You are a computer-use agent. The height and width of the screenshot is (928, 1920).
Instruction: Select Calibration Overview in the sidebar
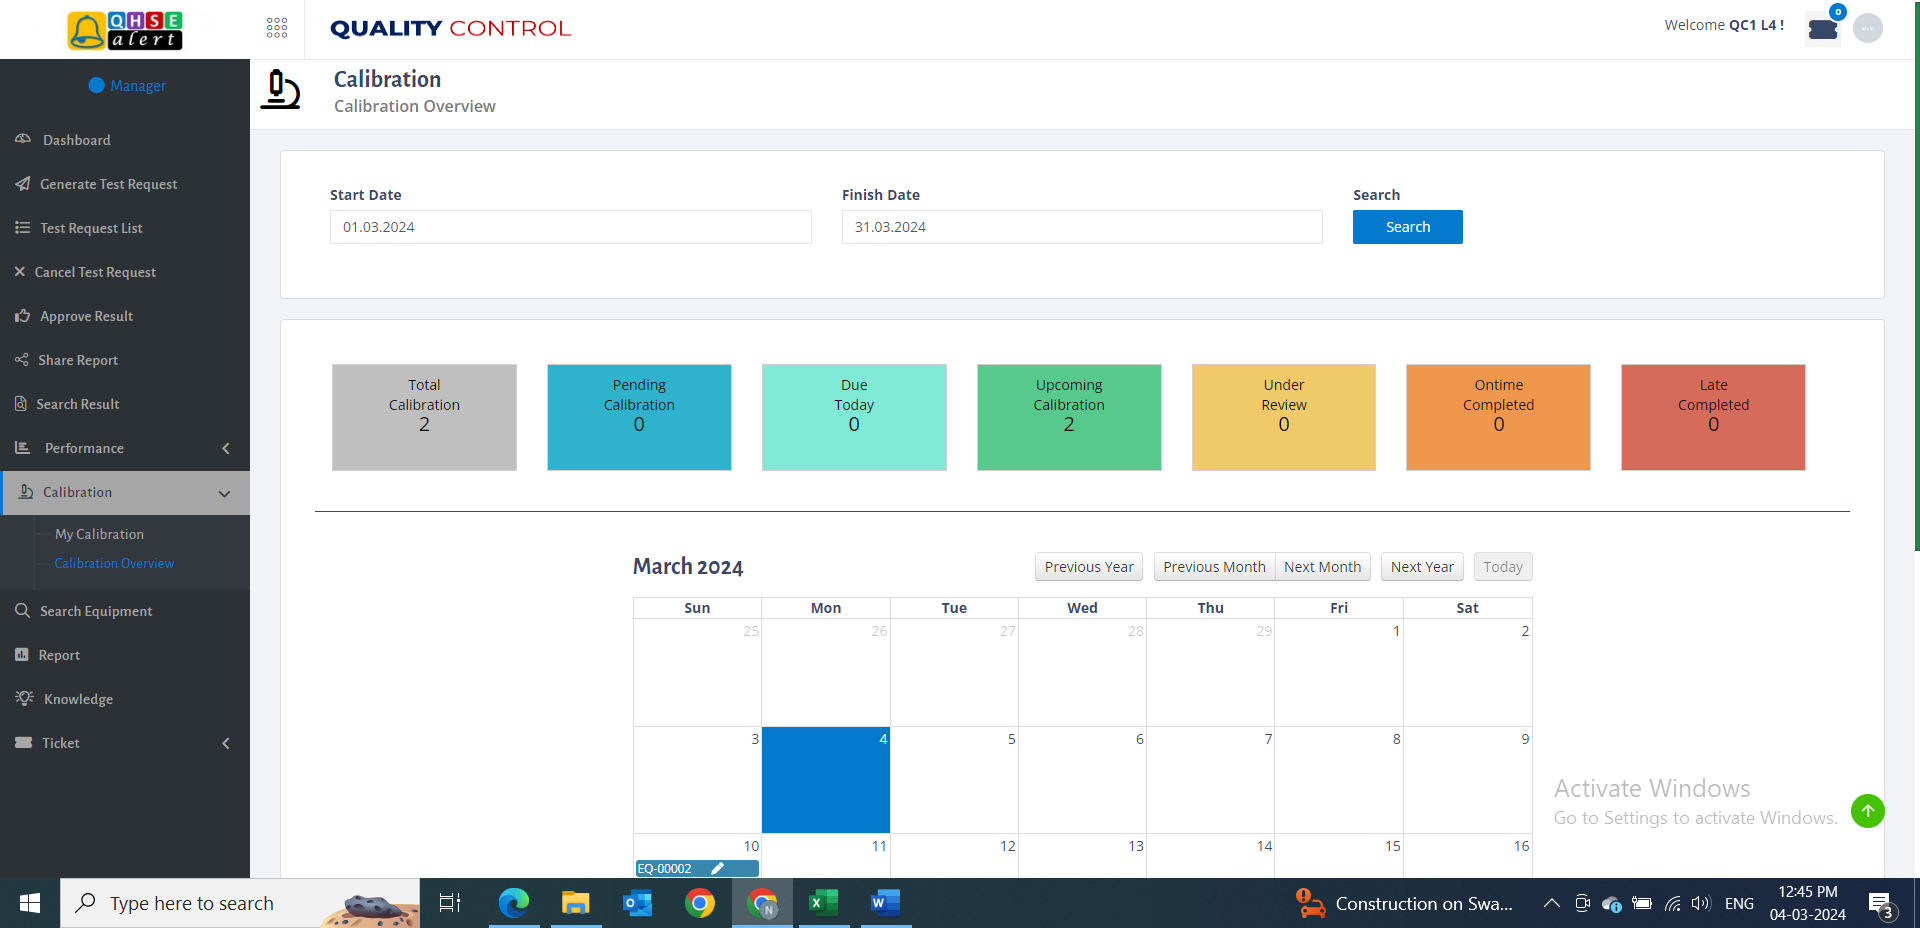[x=114, y=562]
